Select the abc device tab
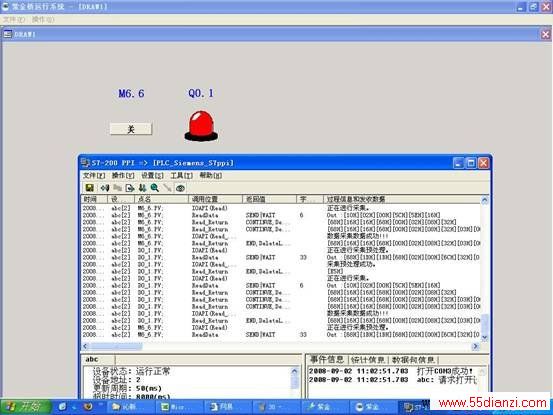 pyautogui.click(x=92, y=359)
